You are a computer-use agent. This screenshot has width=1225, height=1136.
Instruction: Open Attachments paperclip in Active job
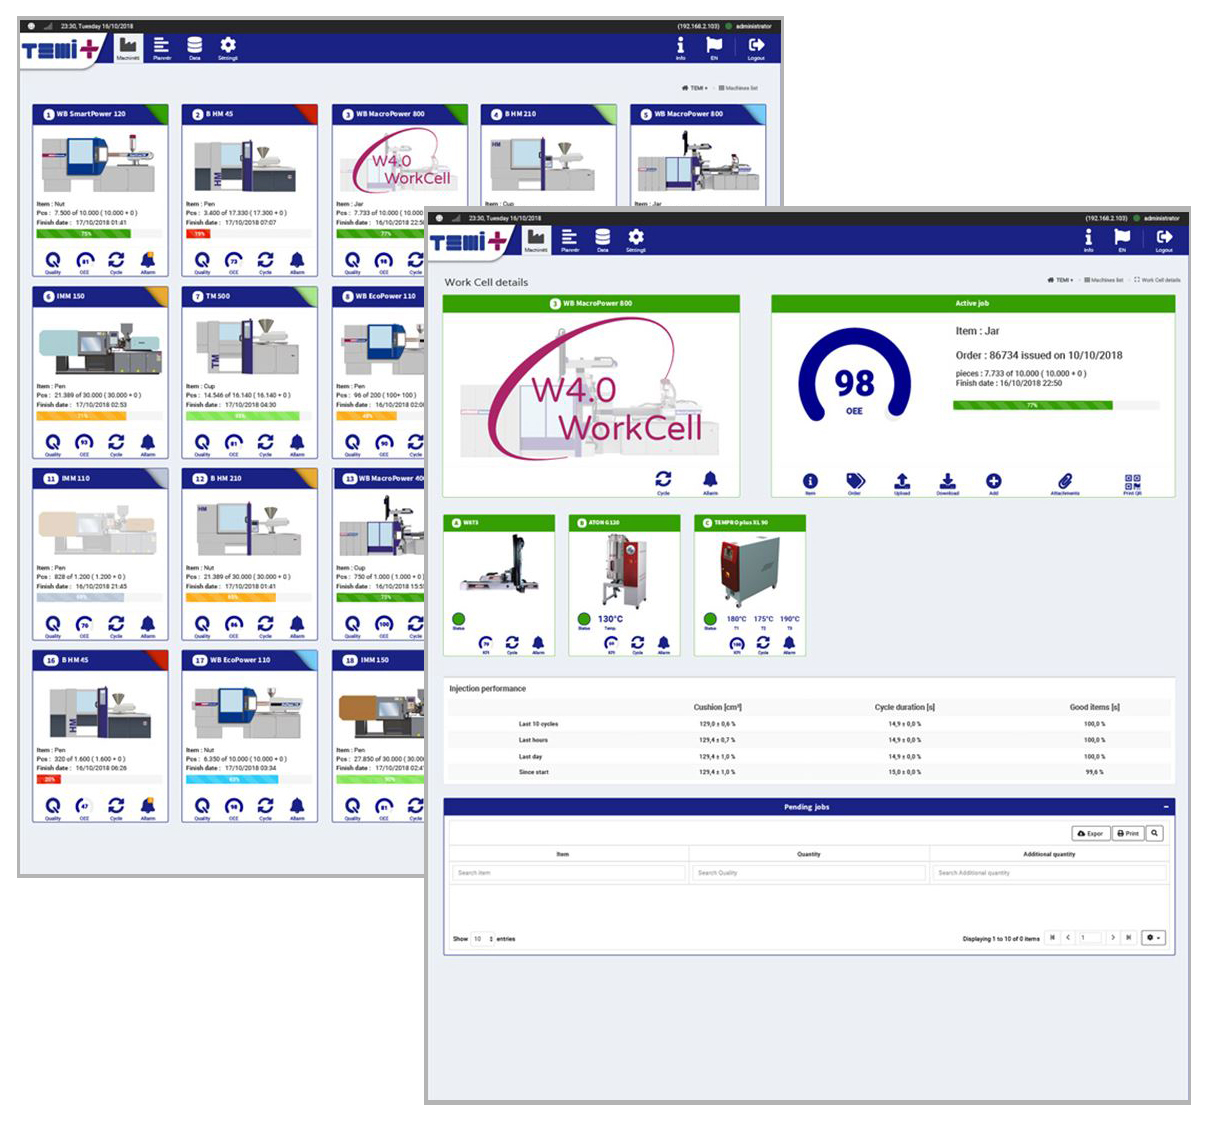[1065, 483]
